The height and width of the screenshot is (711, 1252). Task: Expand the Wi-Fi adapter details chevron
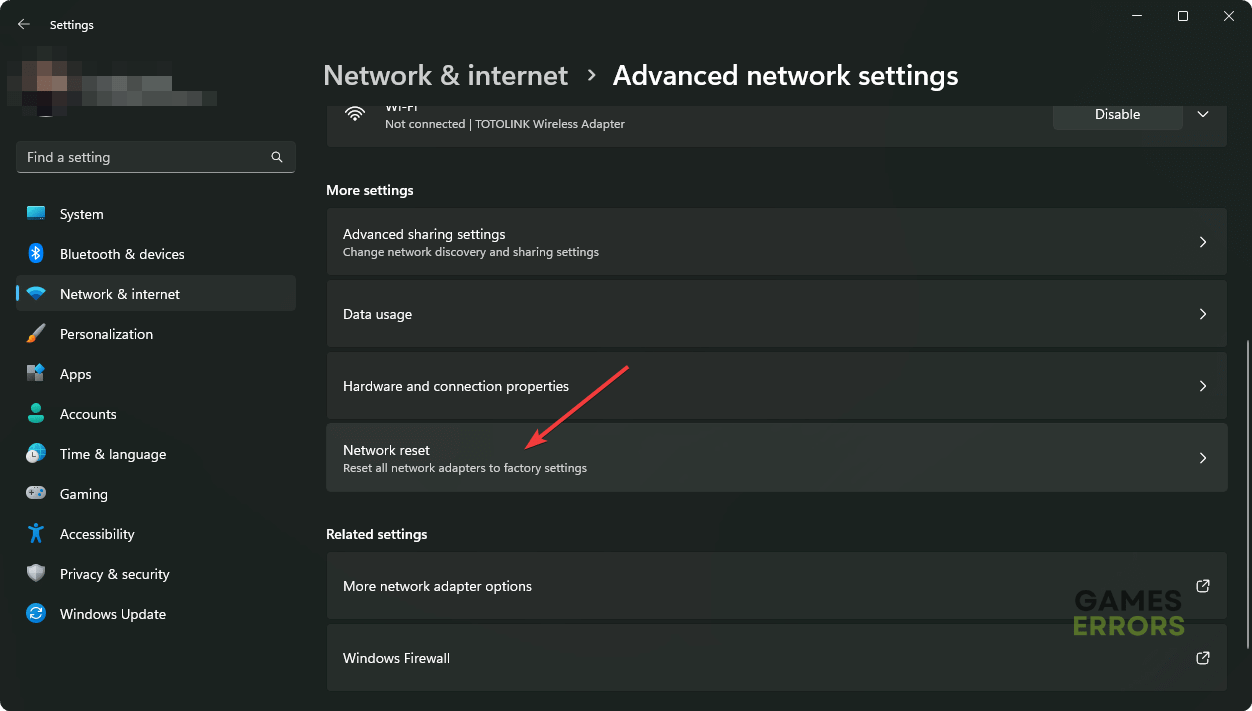pyautogui.click(x=1203, y=114)
